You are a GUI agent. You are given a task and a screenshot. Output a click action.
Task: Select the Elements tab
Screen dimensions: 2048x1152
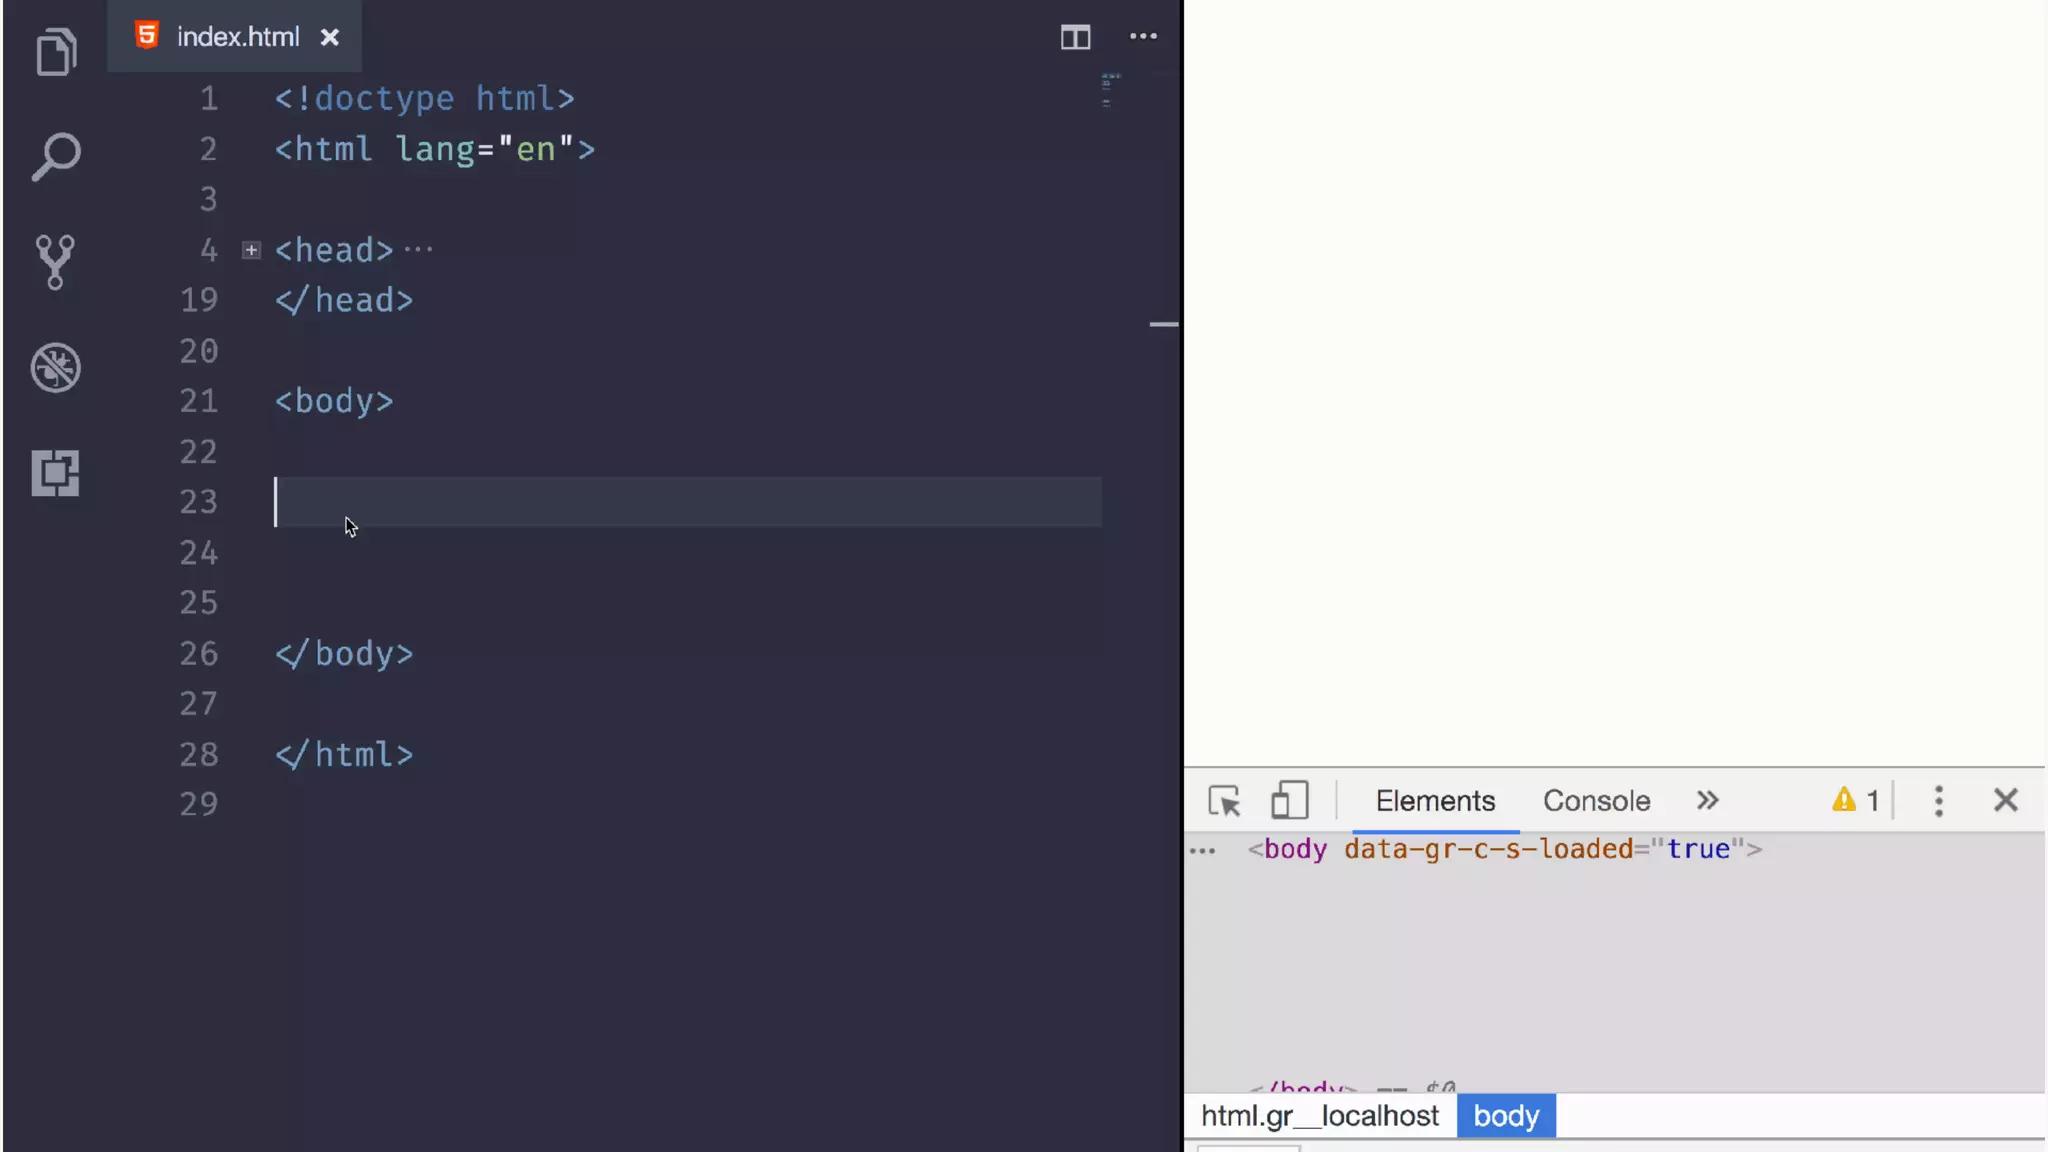click(x=1435, y=801)
